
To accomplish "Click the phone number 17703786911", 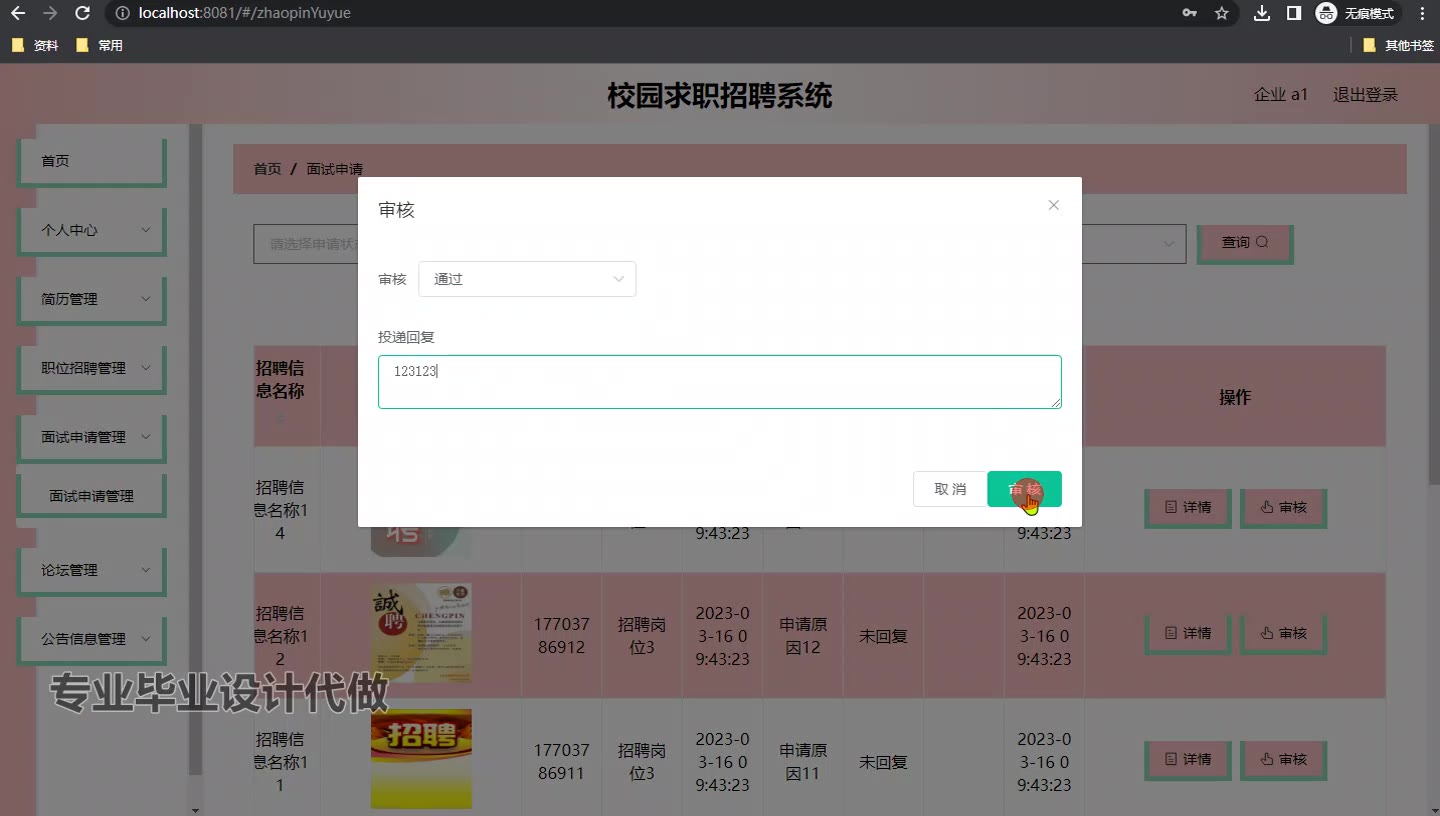I will (561, 762).
